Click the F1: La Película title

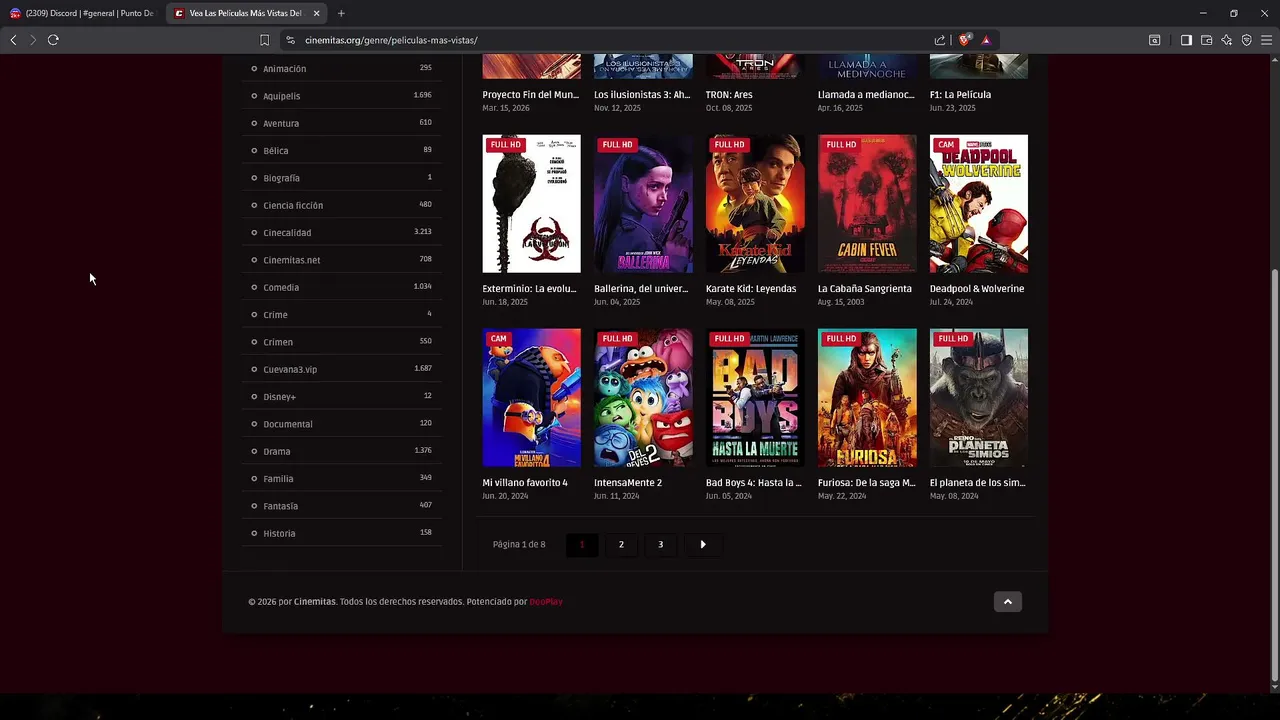point(960,95)
